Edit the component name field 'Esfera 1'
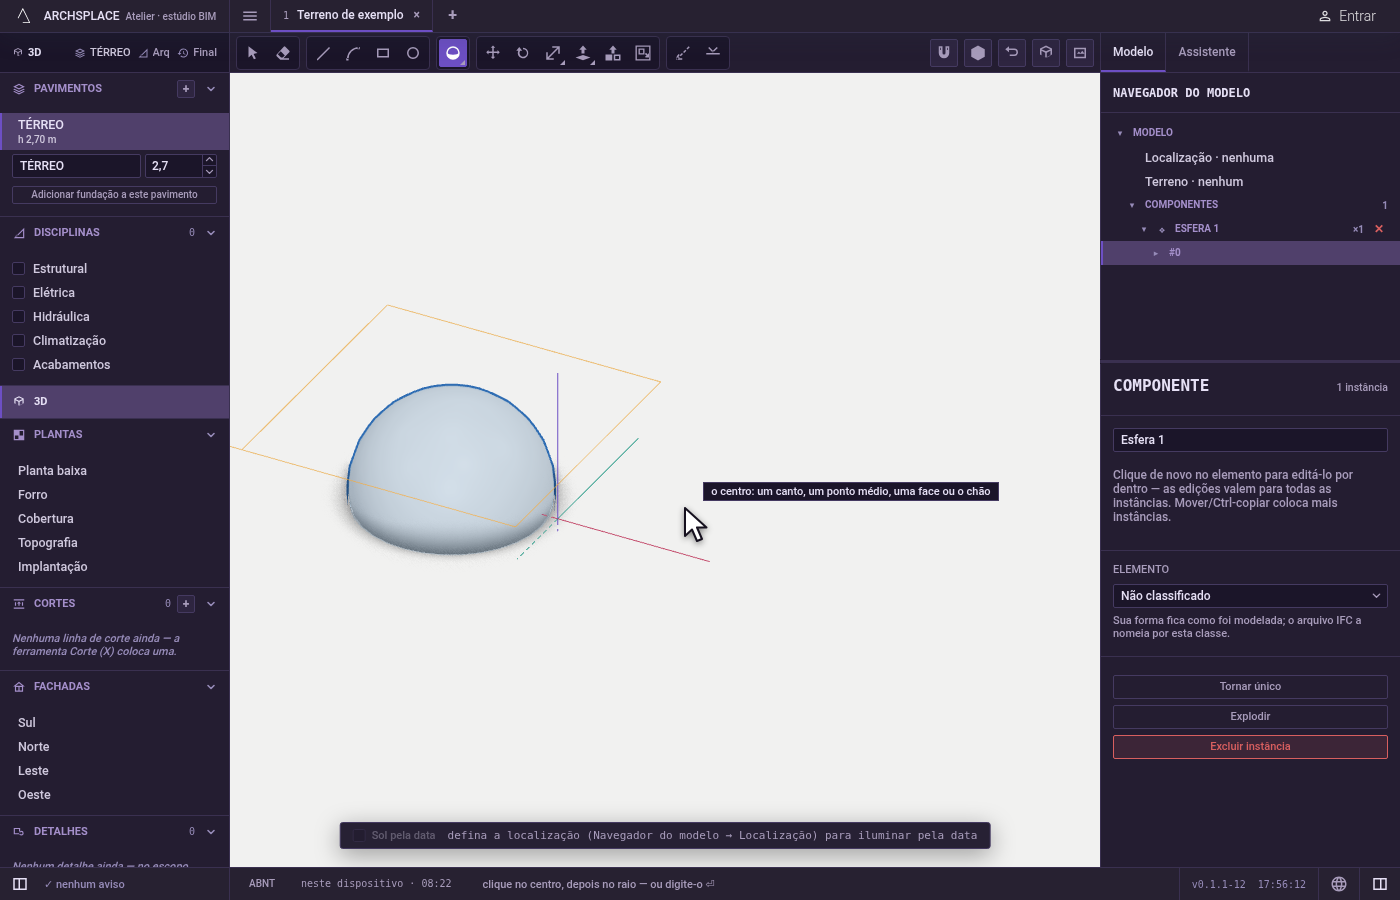This screenshot has width=1400, height=900. pos(1250,440)
